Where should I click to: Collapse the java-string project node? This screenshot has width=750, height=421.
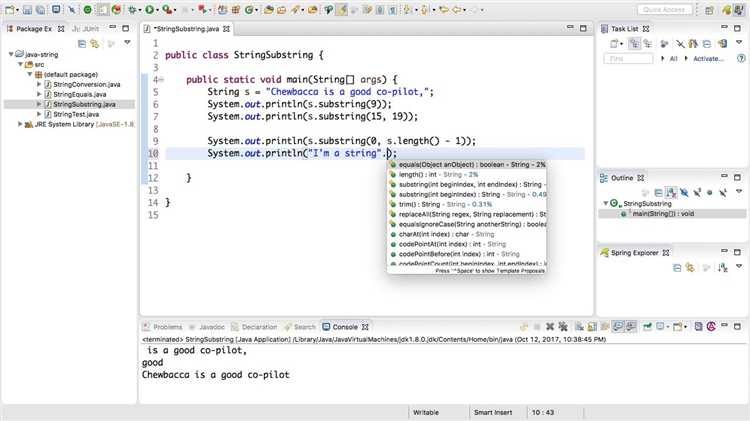click(x=11, y=54)
